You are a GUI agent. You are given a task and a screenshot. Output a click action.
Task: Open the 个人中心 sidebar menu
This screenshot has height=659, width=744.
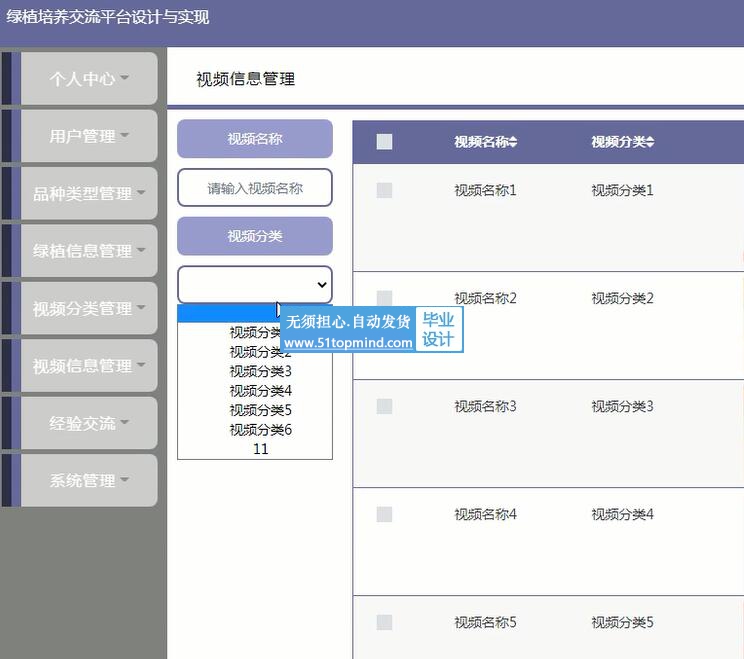[x=89, y=78]
